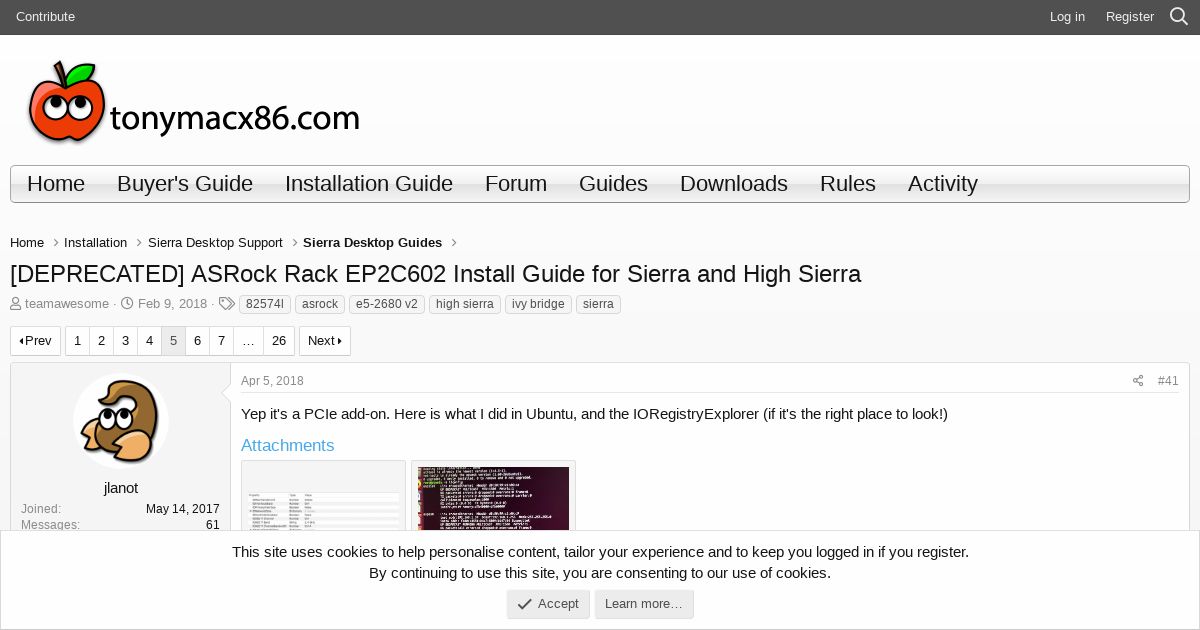This screenshot has height=630, width=1200.
Task: Click the Attachments heading
Action: (287, 445)
